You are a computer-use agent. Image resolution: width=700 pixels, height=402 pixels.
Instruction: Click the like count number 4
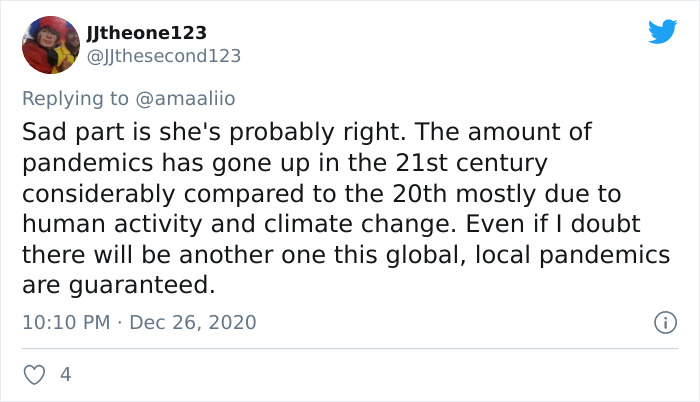66,375
